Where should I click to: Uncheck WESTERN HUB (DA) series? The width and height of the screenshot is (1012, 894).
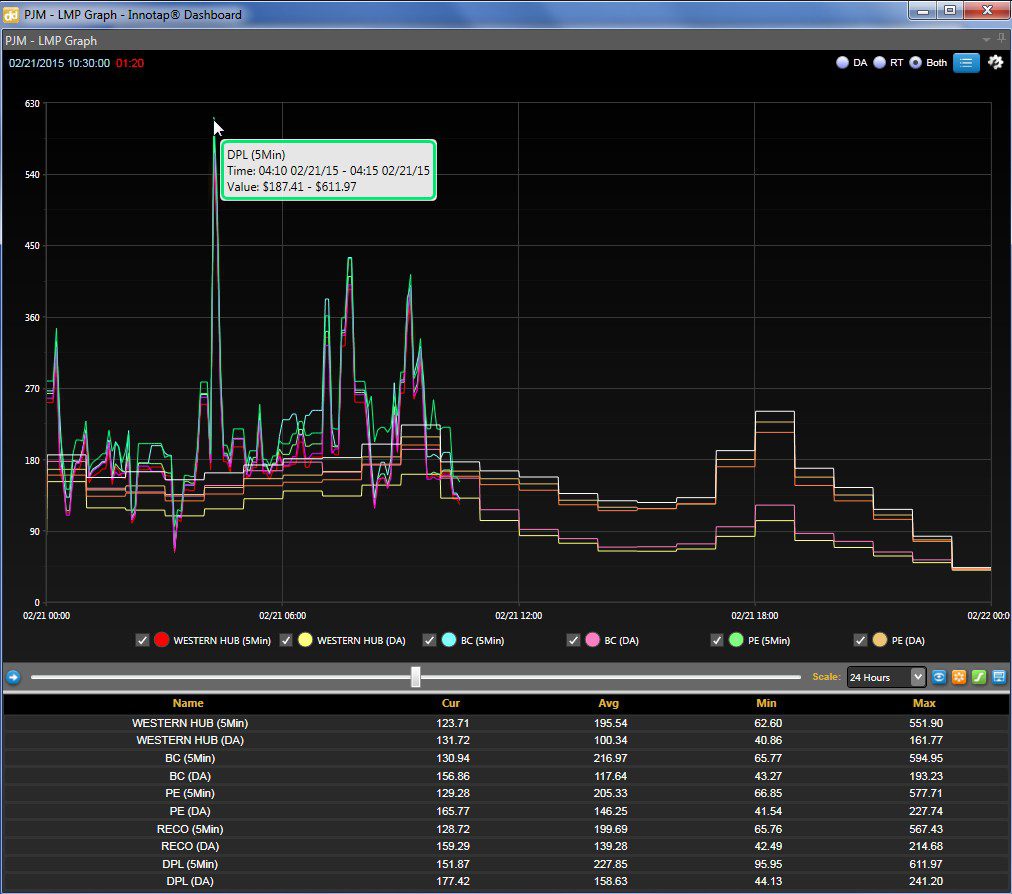coord(286,640)
